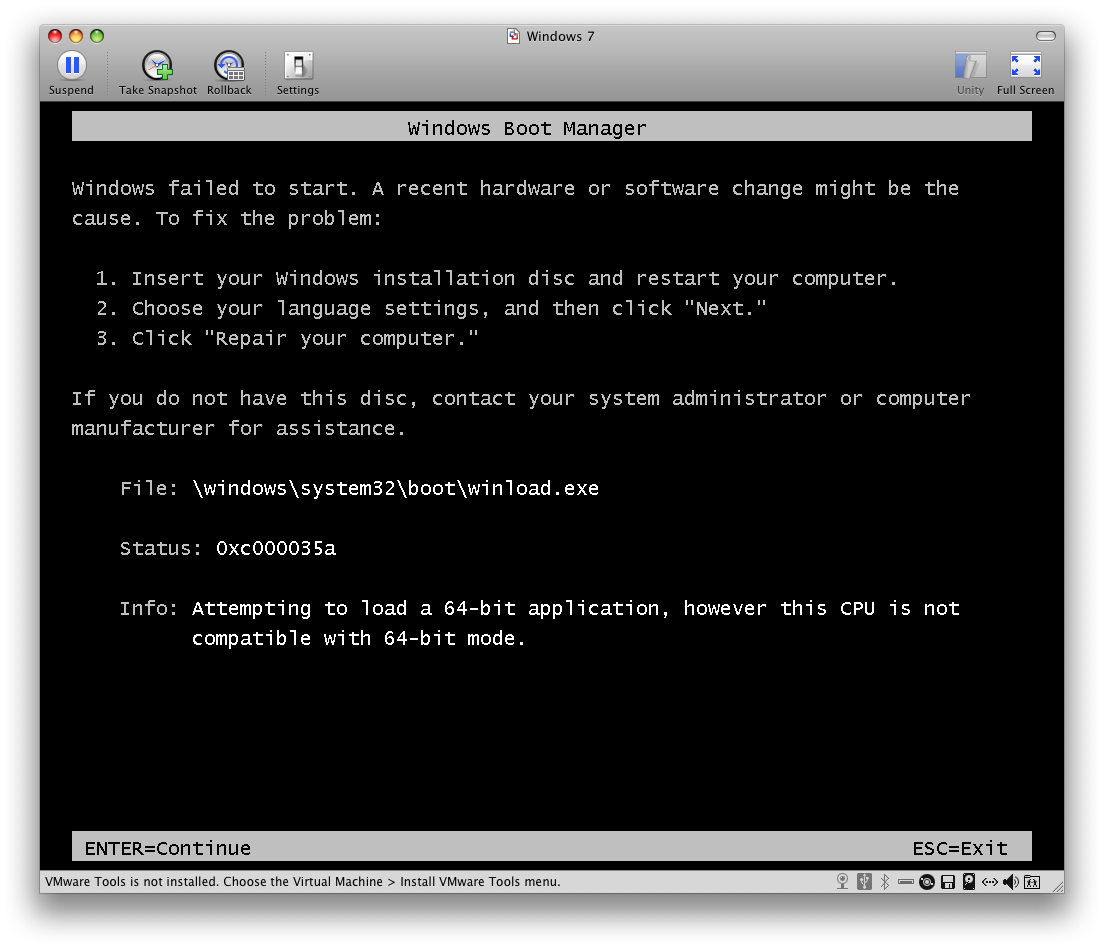Click the status code 0xc000035a
This screenshot has width=1104, height=948.
click(275, 548)
